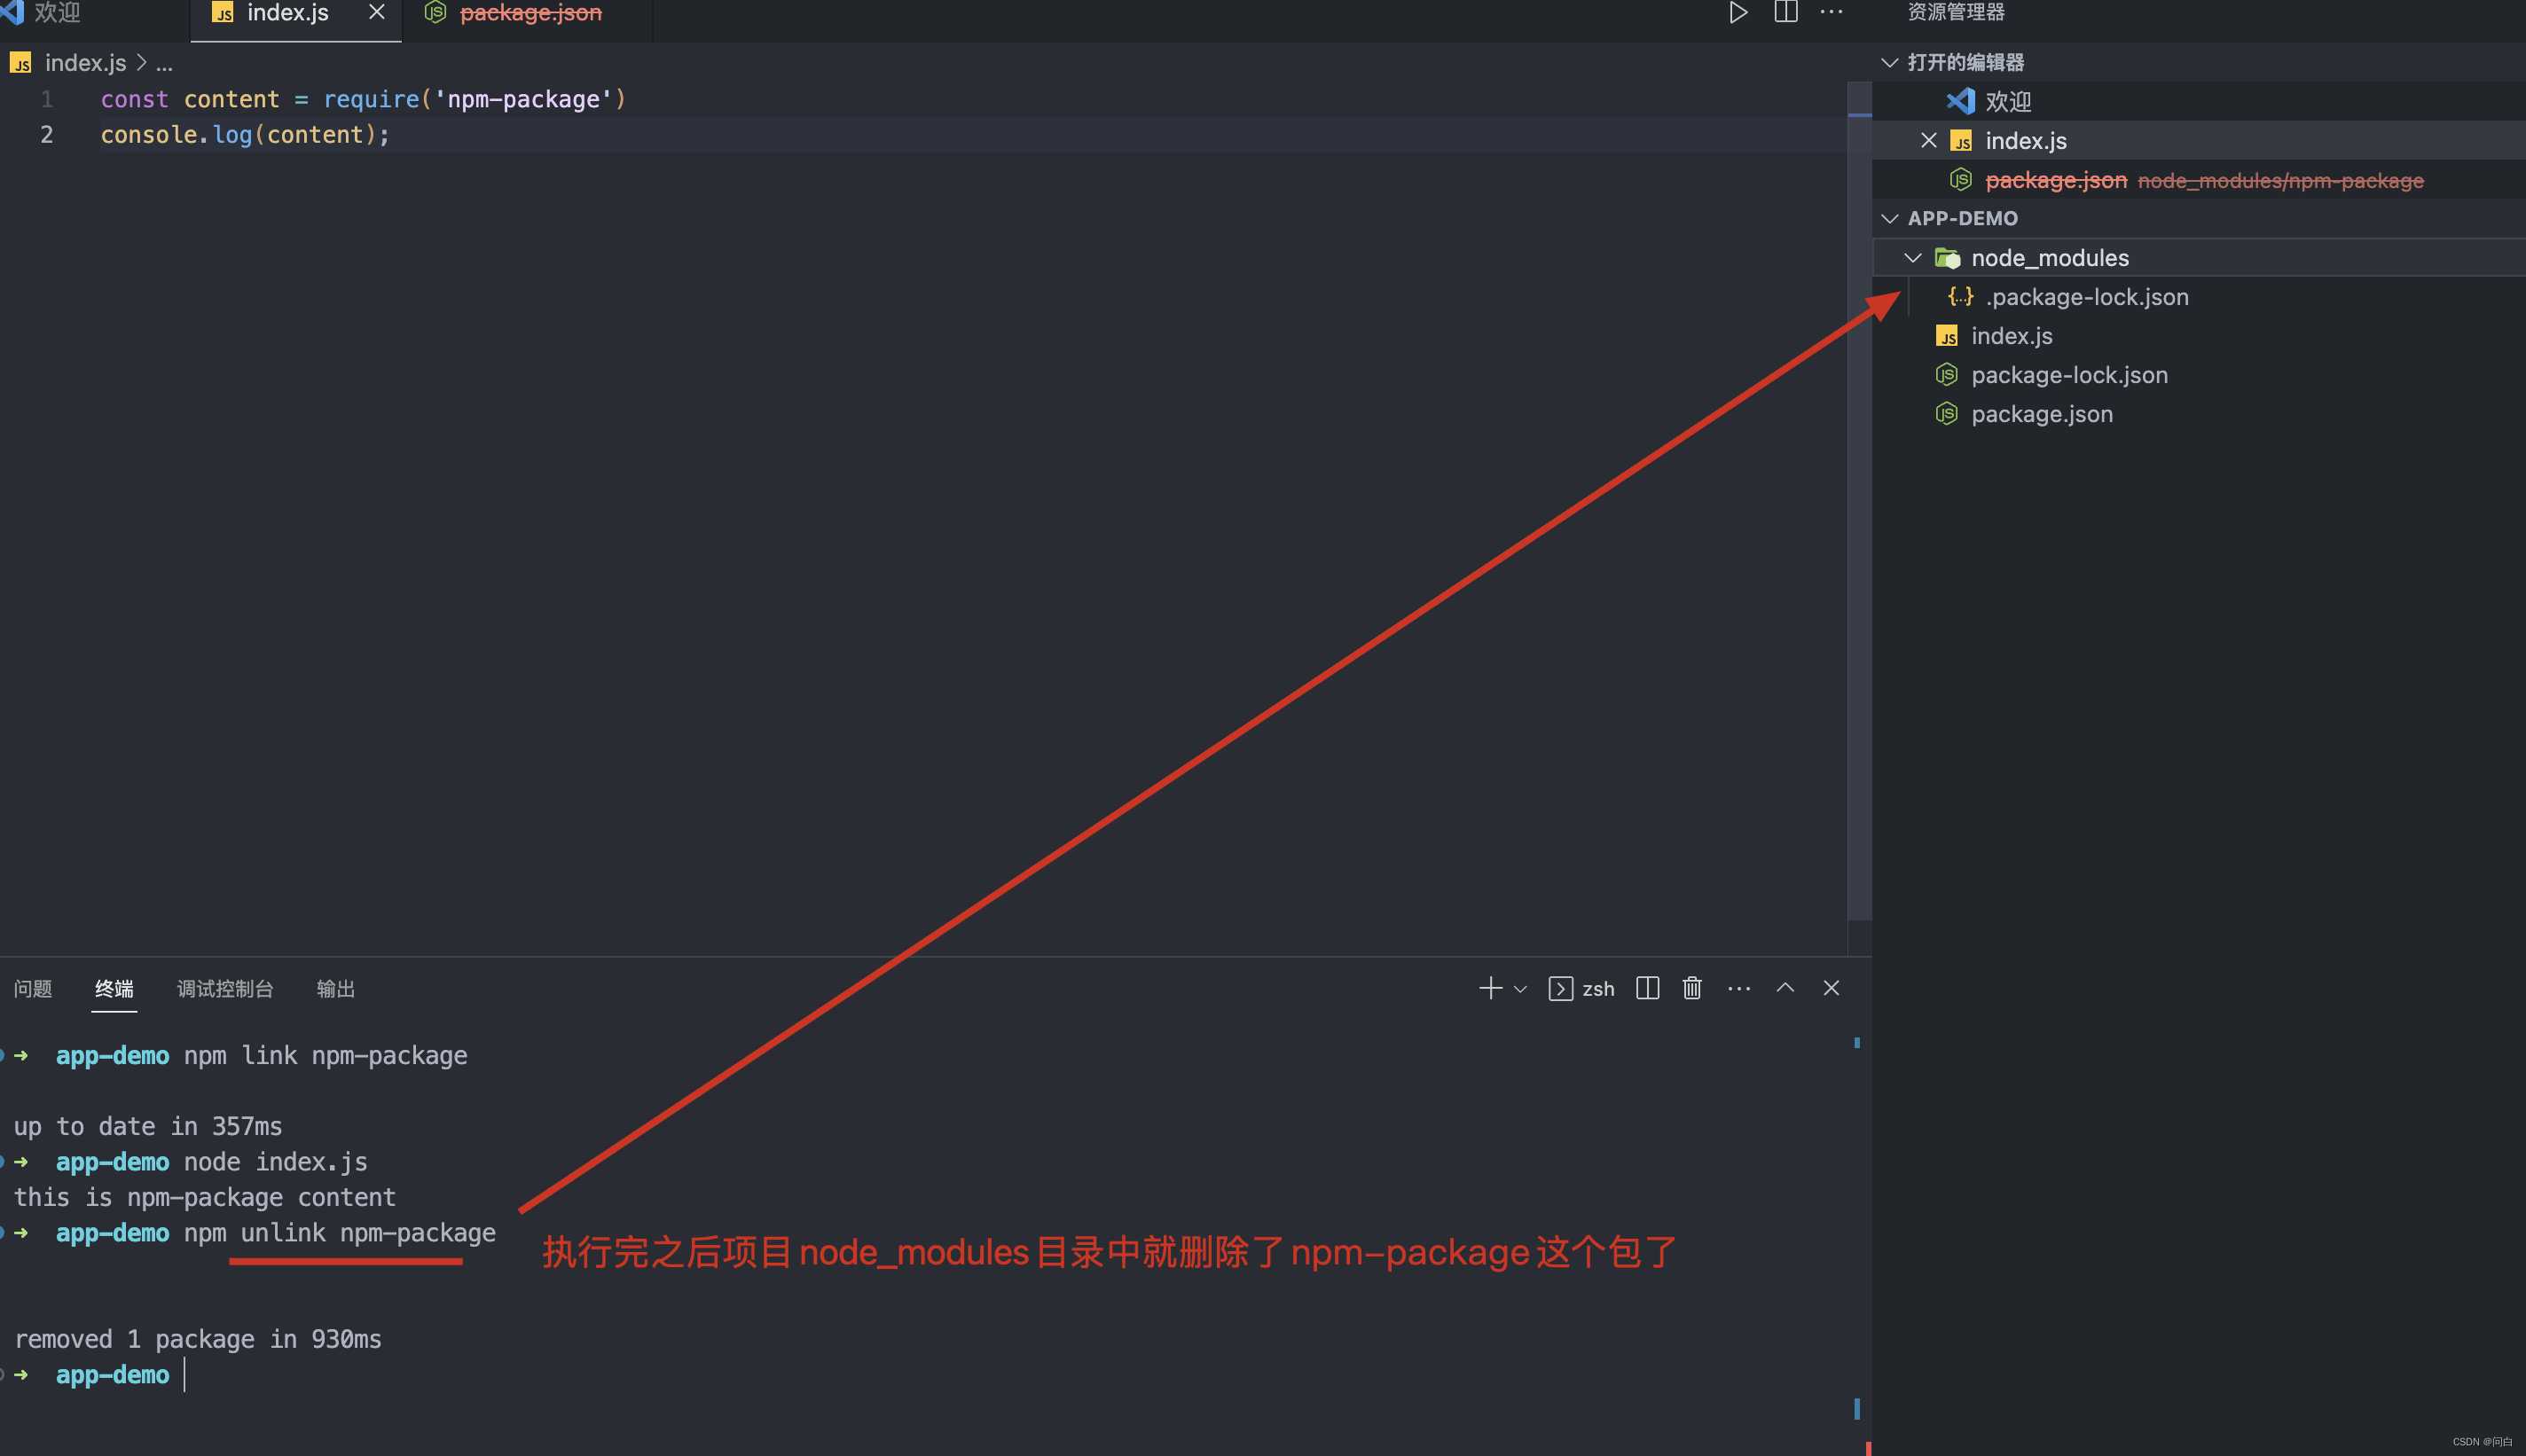Switch to the 输出 output tab
Screen dimensions: 2526x1456
coord(336,988)
